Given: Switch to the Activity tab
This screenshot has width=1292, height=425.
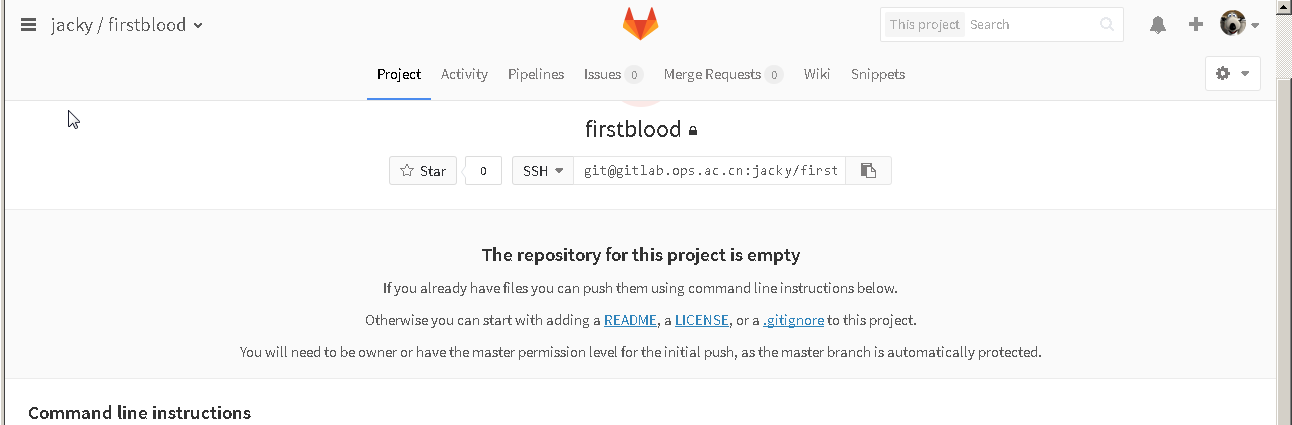Looking at the screenshot, I should tap(464, 74).
